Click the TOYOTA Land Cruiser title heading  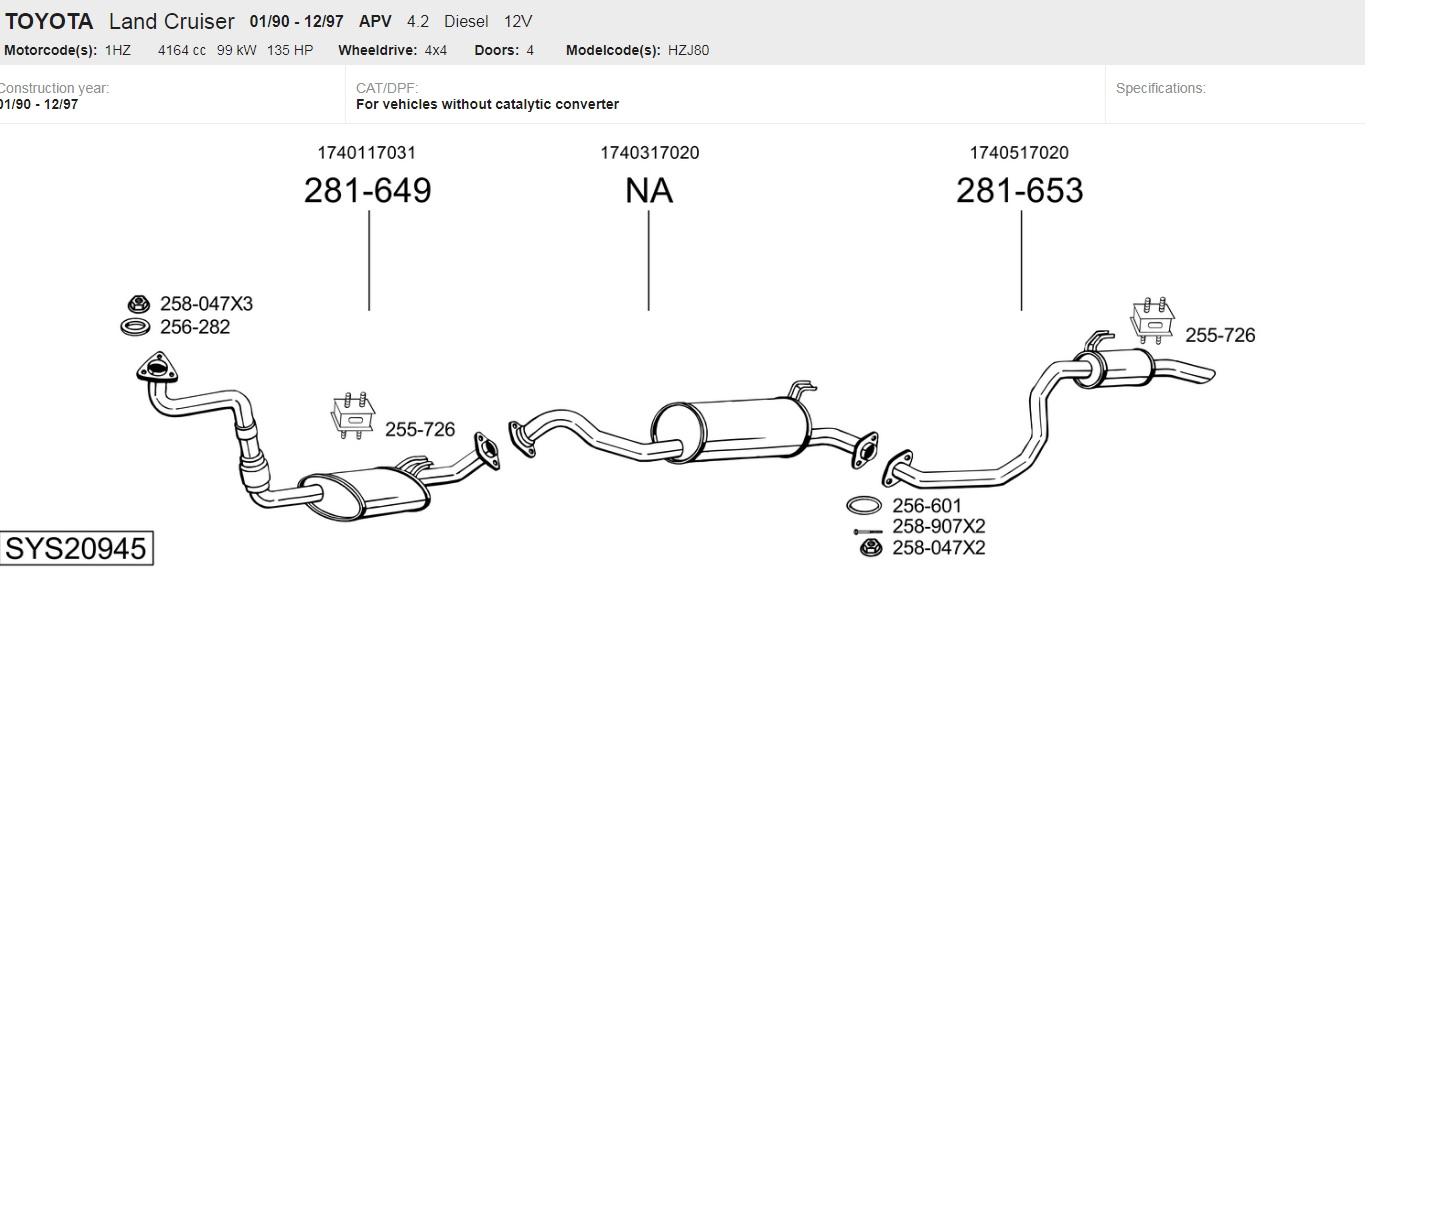click(120, 21)
